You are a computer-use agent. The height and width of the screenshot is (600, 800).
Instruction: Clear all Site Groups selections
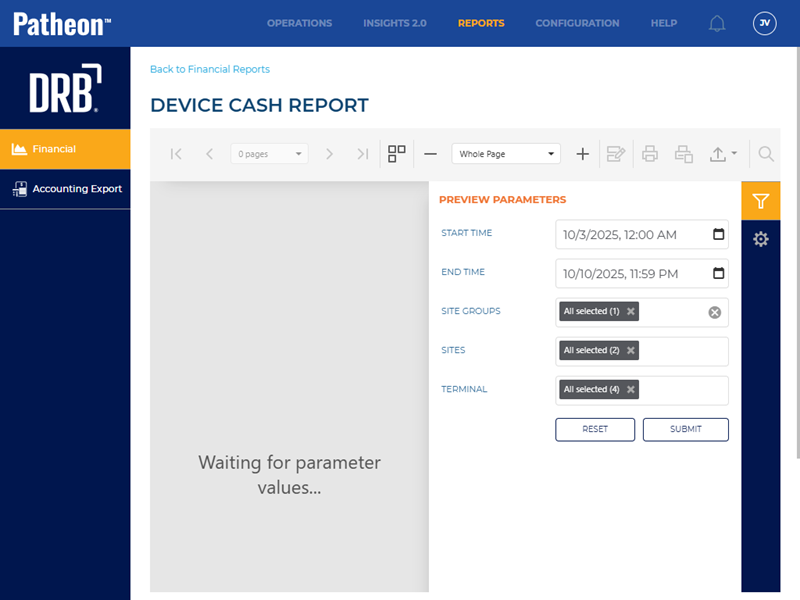pyautogui.click(x=714, y=312)
